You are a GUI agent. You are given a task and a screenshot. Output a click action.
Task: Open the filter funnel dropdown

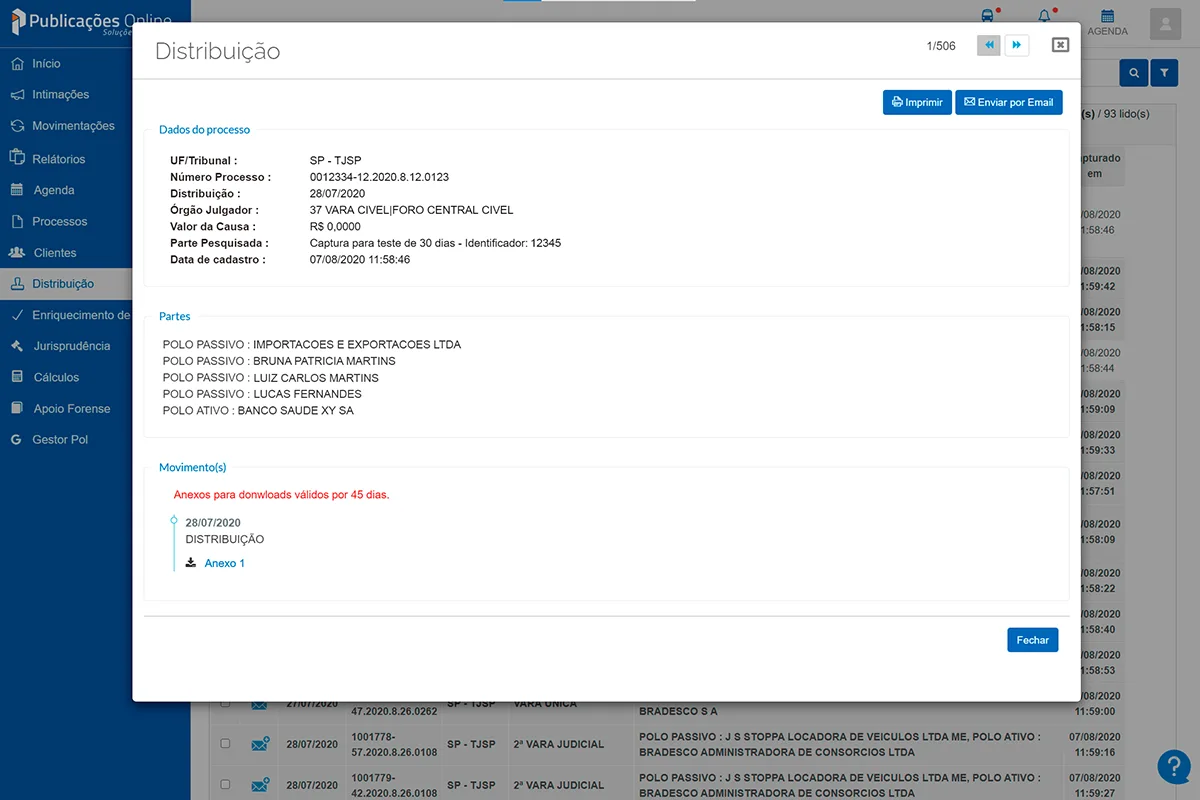[1164, 72]
